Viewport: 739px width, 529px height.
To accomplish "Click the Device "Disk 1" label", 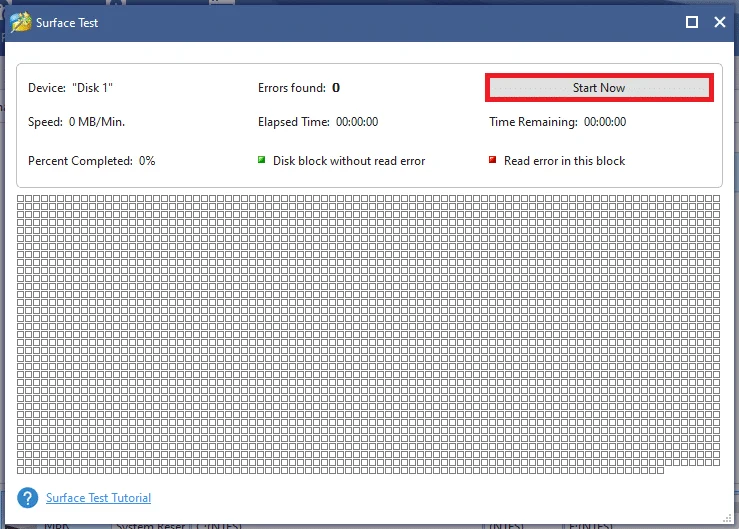I will 70,88.
